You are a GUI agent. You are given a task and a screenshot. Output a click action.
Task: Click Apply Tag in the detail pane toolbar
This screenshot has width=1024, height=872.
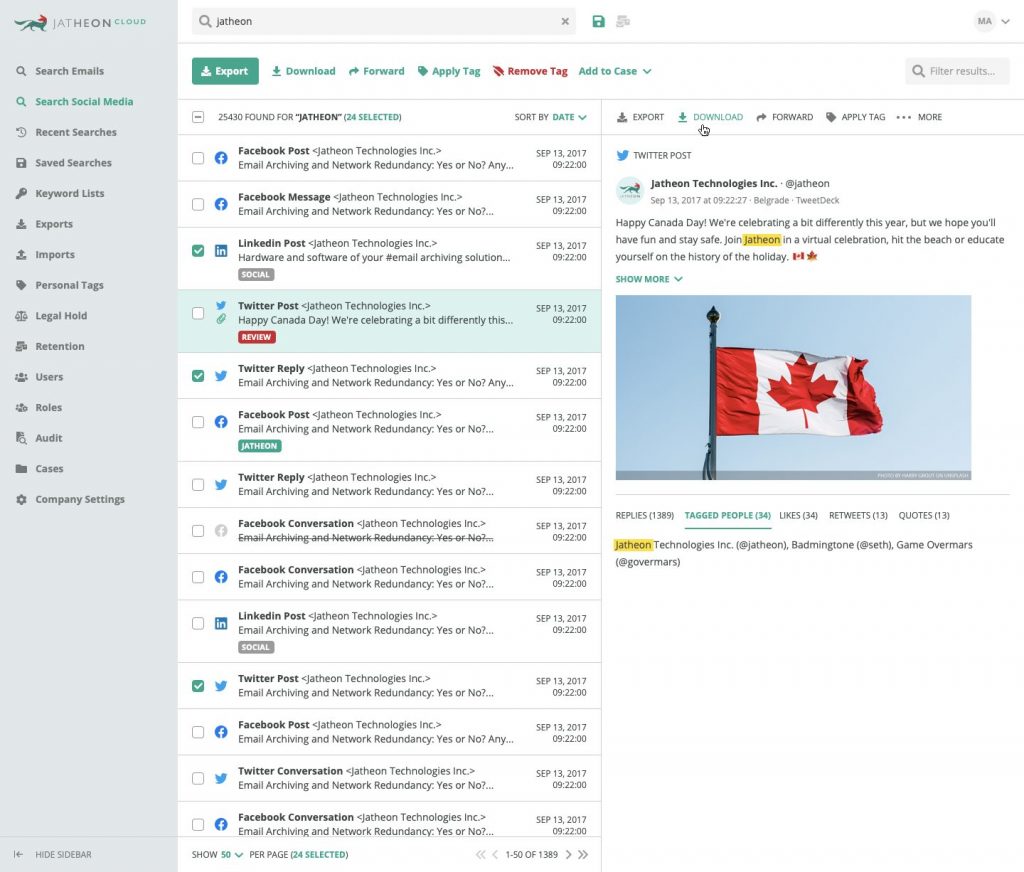coord(856,118)
